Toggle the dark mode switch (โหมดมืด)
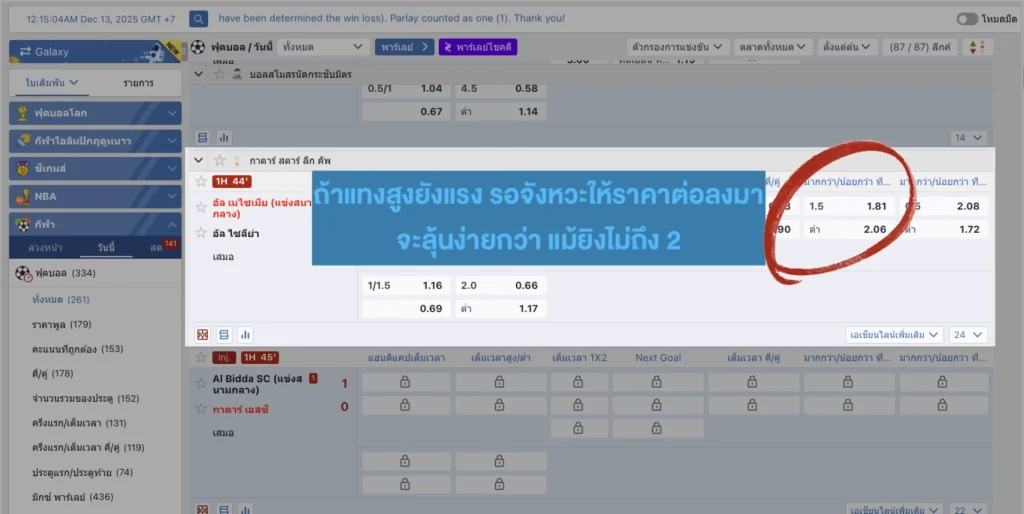This screenshot has height=514, width=1024. coord(967,19)
